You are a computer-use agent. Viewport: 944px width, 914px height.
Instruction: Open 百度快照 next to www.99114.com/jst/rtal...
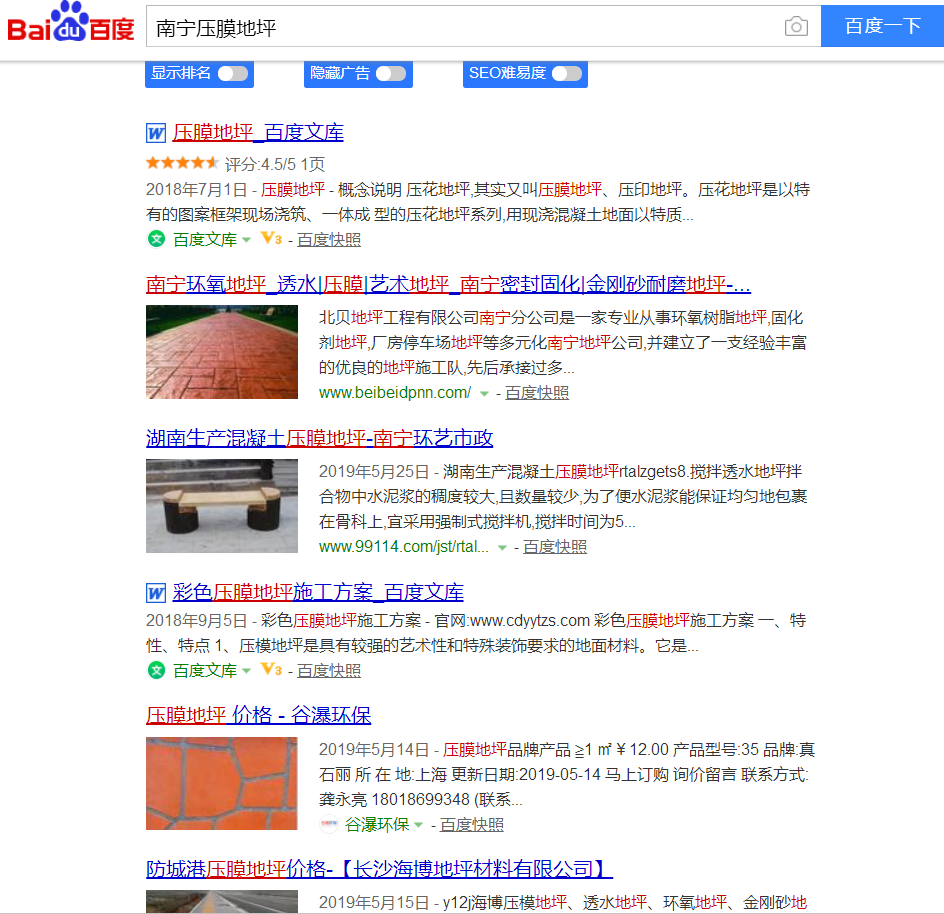(555, 547)
